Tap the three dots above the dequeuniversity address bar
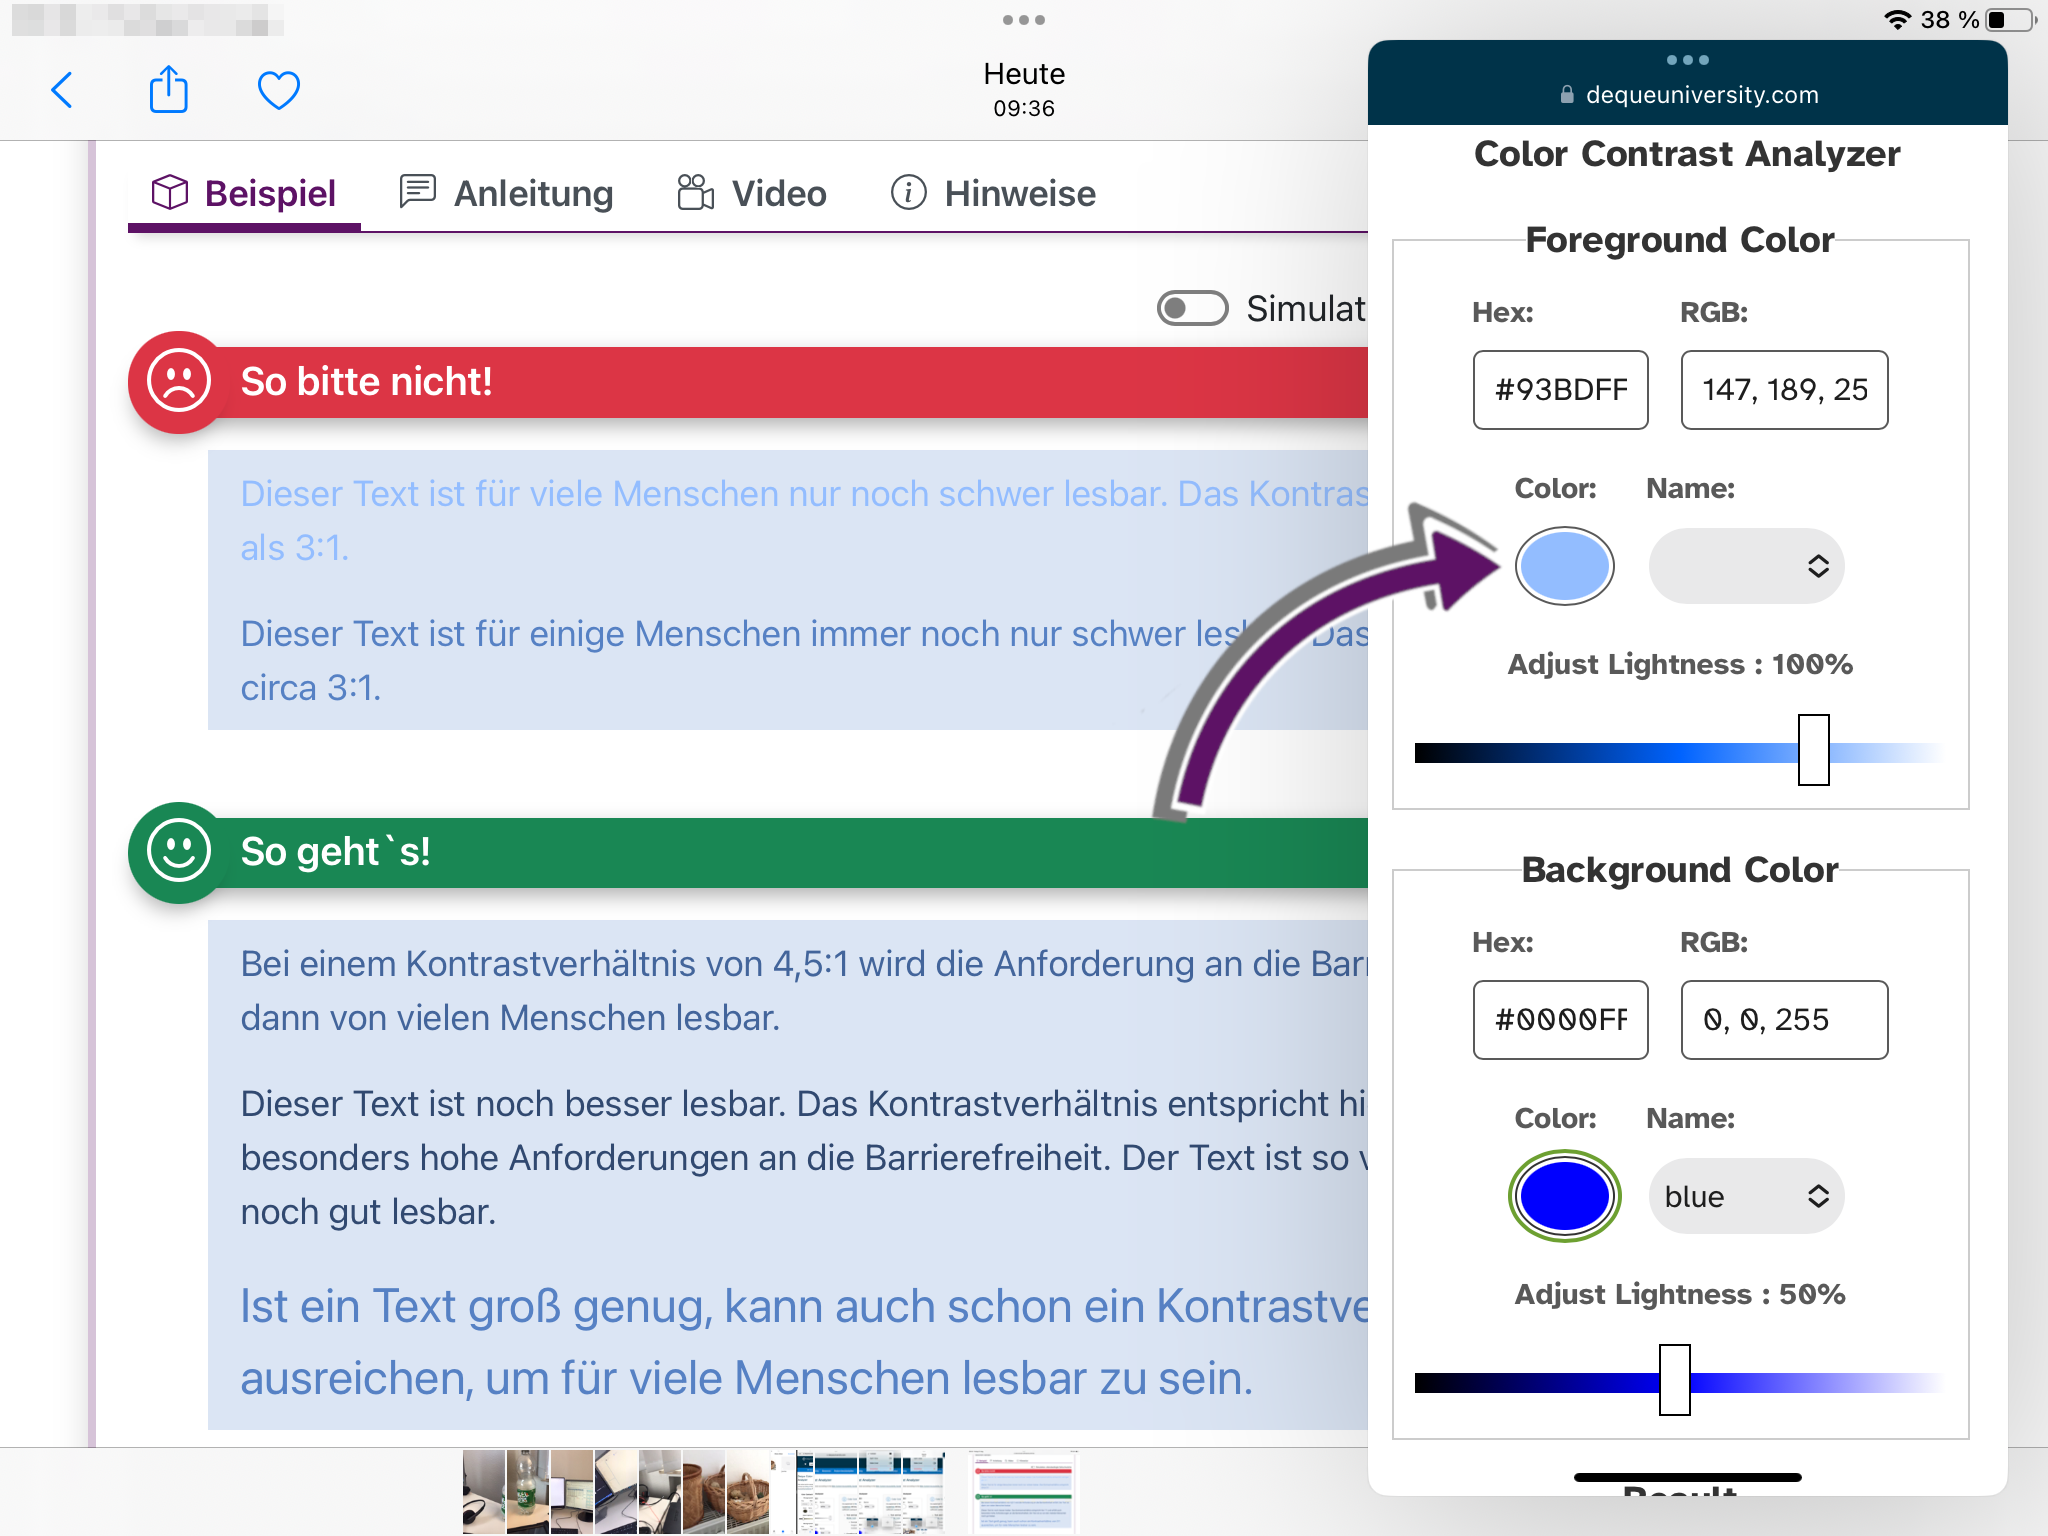This screenshot has height=1536, width=2048. click(x=1687, y=60)
